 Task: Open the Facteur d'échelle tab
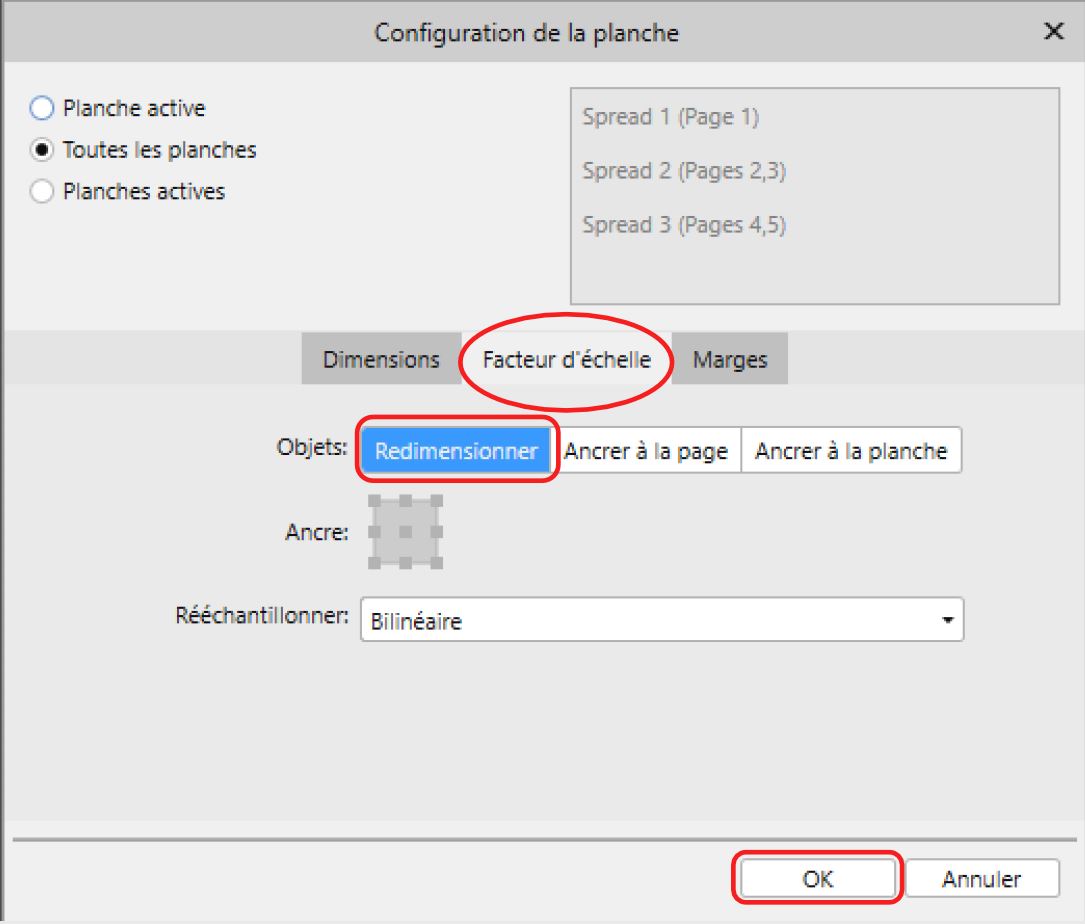566,359
